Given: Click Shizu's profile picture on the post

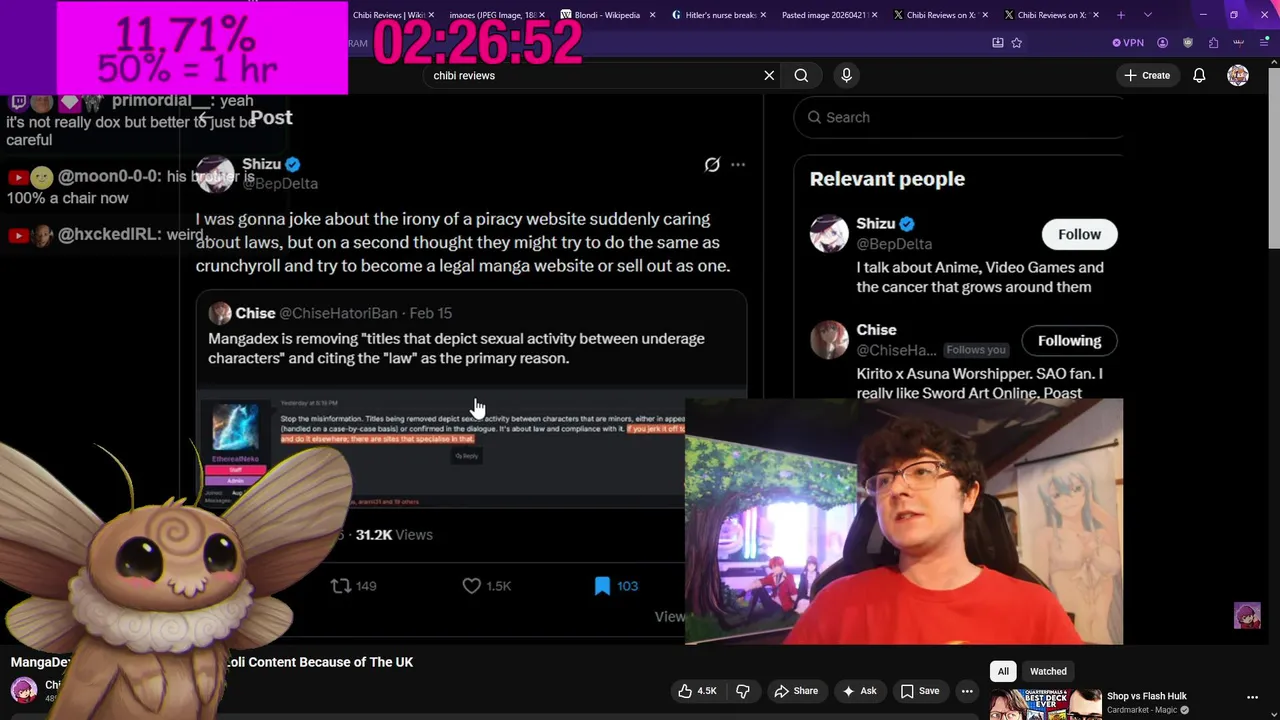Looking at the screenshot, I should 215,174.
